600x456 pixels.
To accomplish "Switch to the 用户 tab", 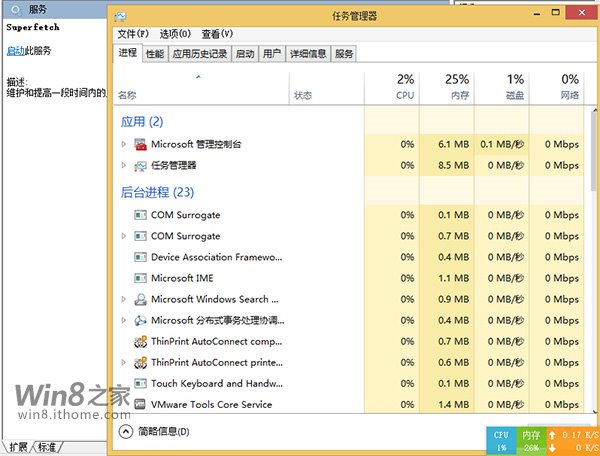I will pyautogui.click(x=272, y=54).
